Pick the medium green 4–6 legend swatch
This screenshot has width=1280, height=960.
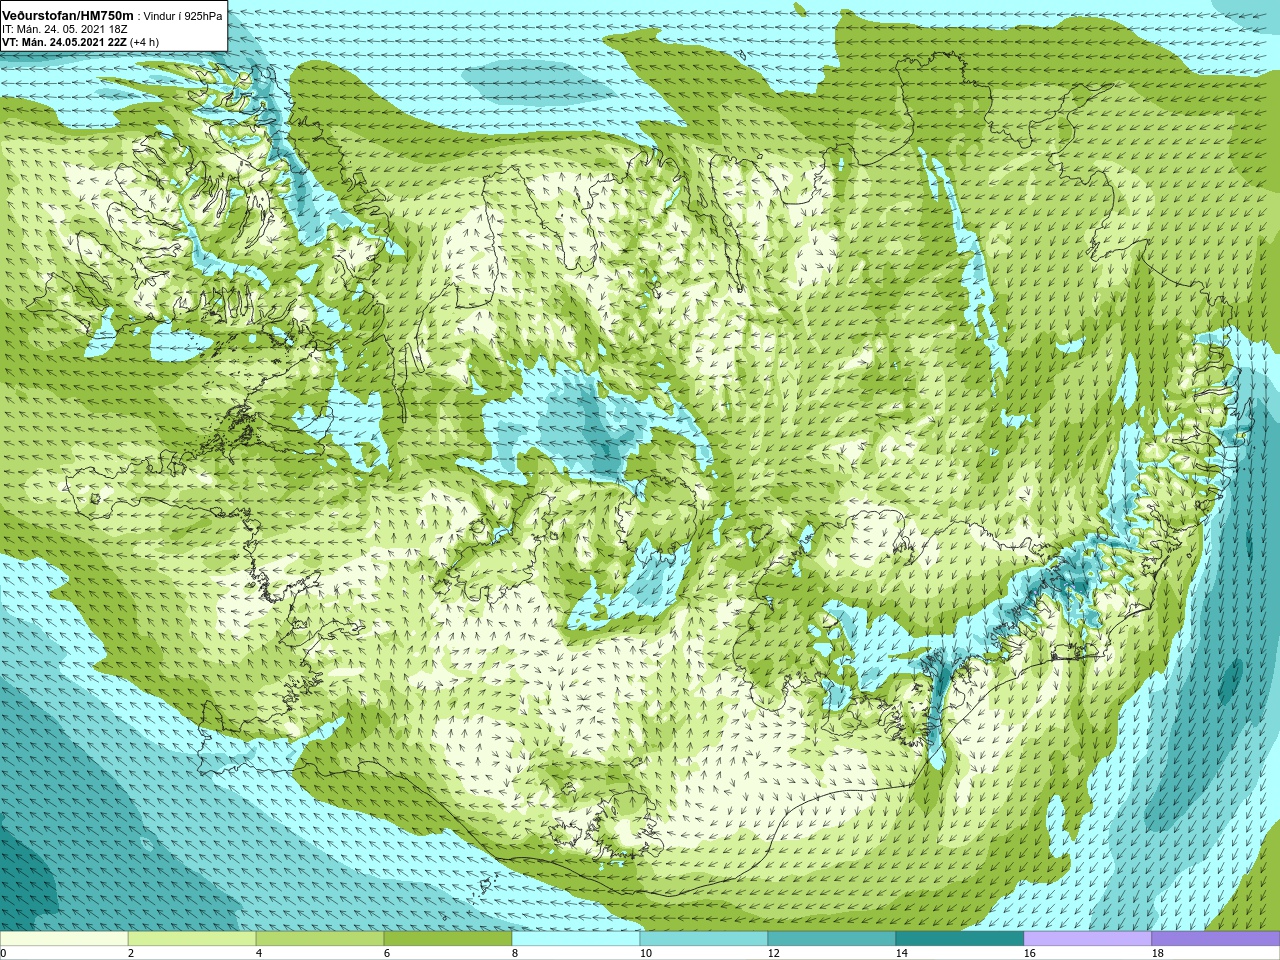tap(320, 939)
